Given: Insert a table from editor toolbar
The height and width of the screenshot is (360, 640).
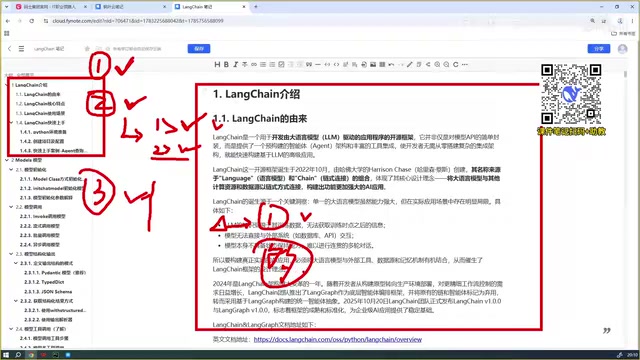Looking at the screenshot, I should click(382, 64).
